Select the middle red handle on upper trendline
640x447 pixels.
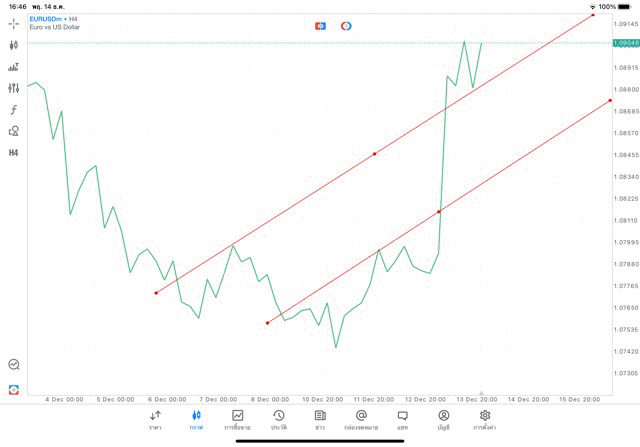[x=374, y=153]
